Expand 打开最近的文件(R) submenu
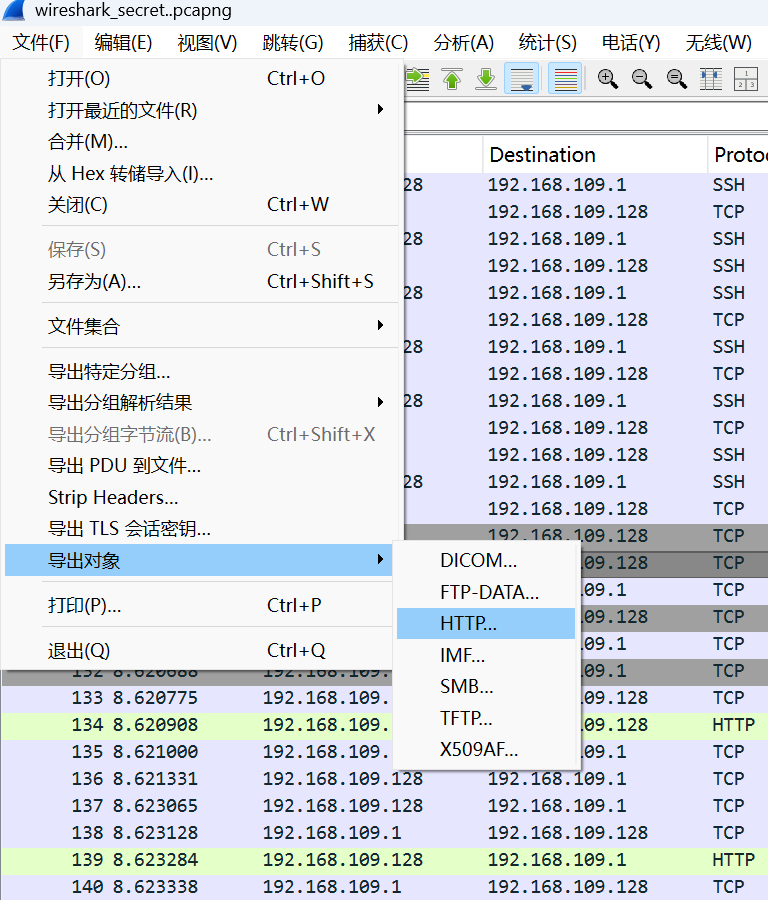The image size is (768, 900). [x=199, y=110]
